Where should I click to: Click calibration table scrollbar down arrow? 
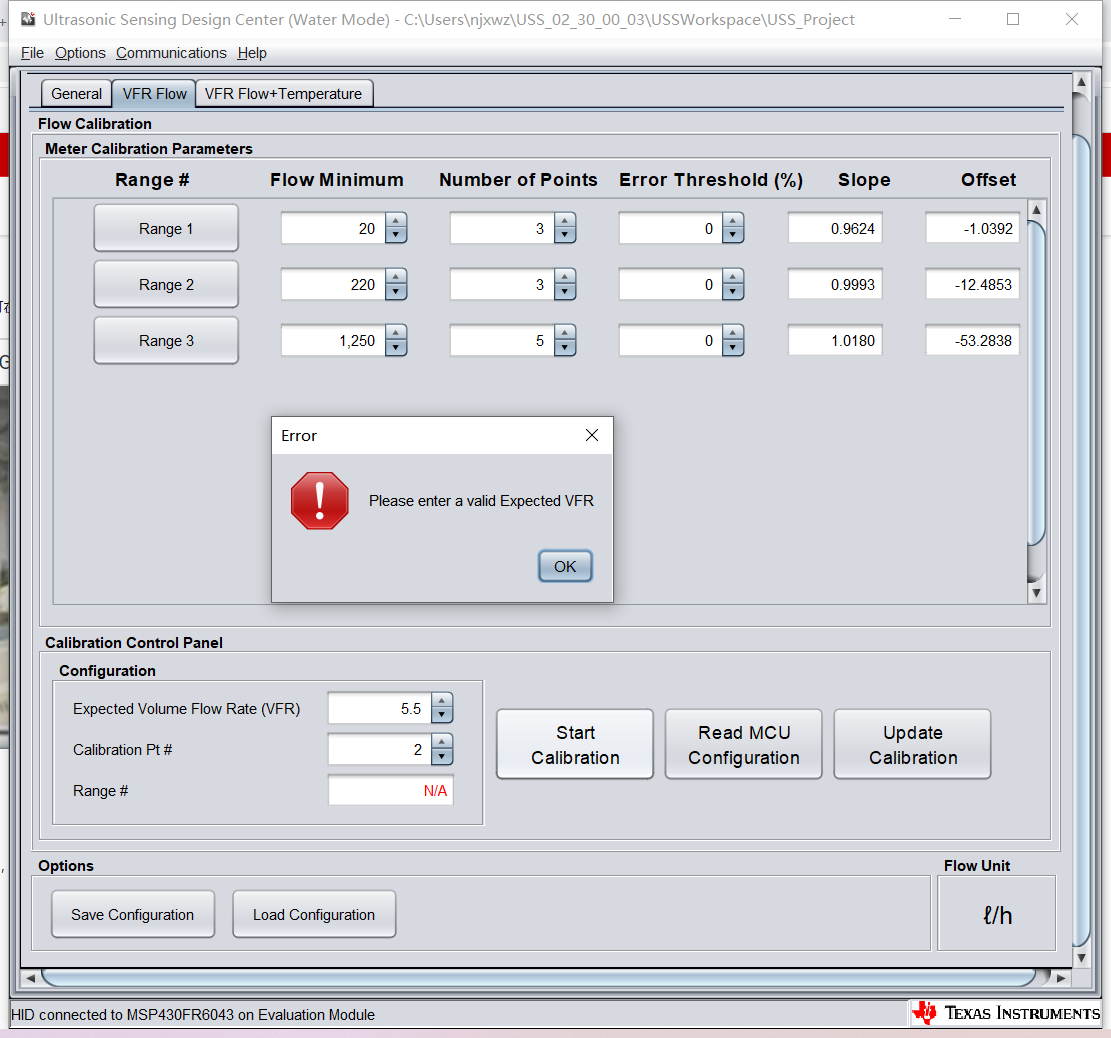(x=1036, y=593)
